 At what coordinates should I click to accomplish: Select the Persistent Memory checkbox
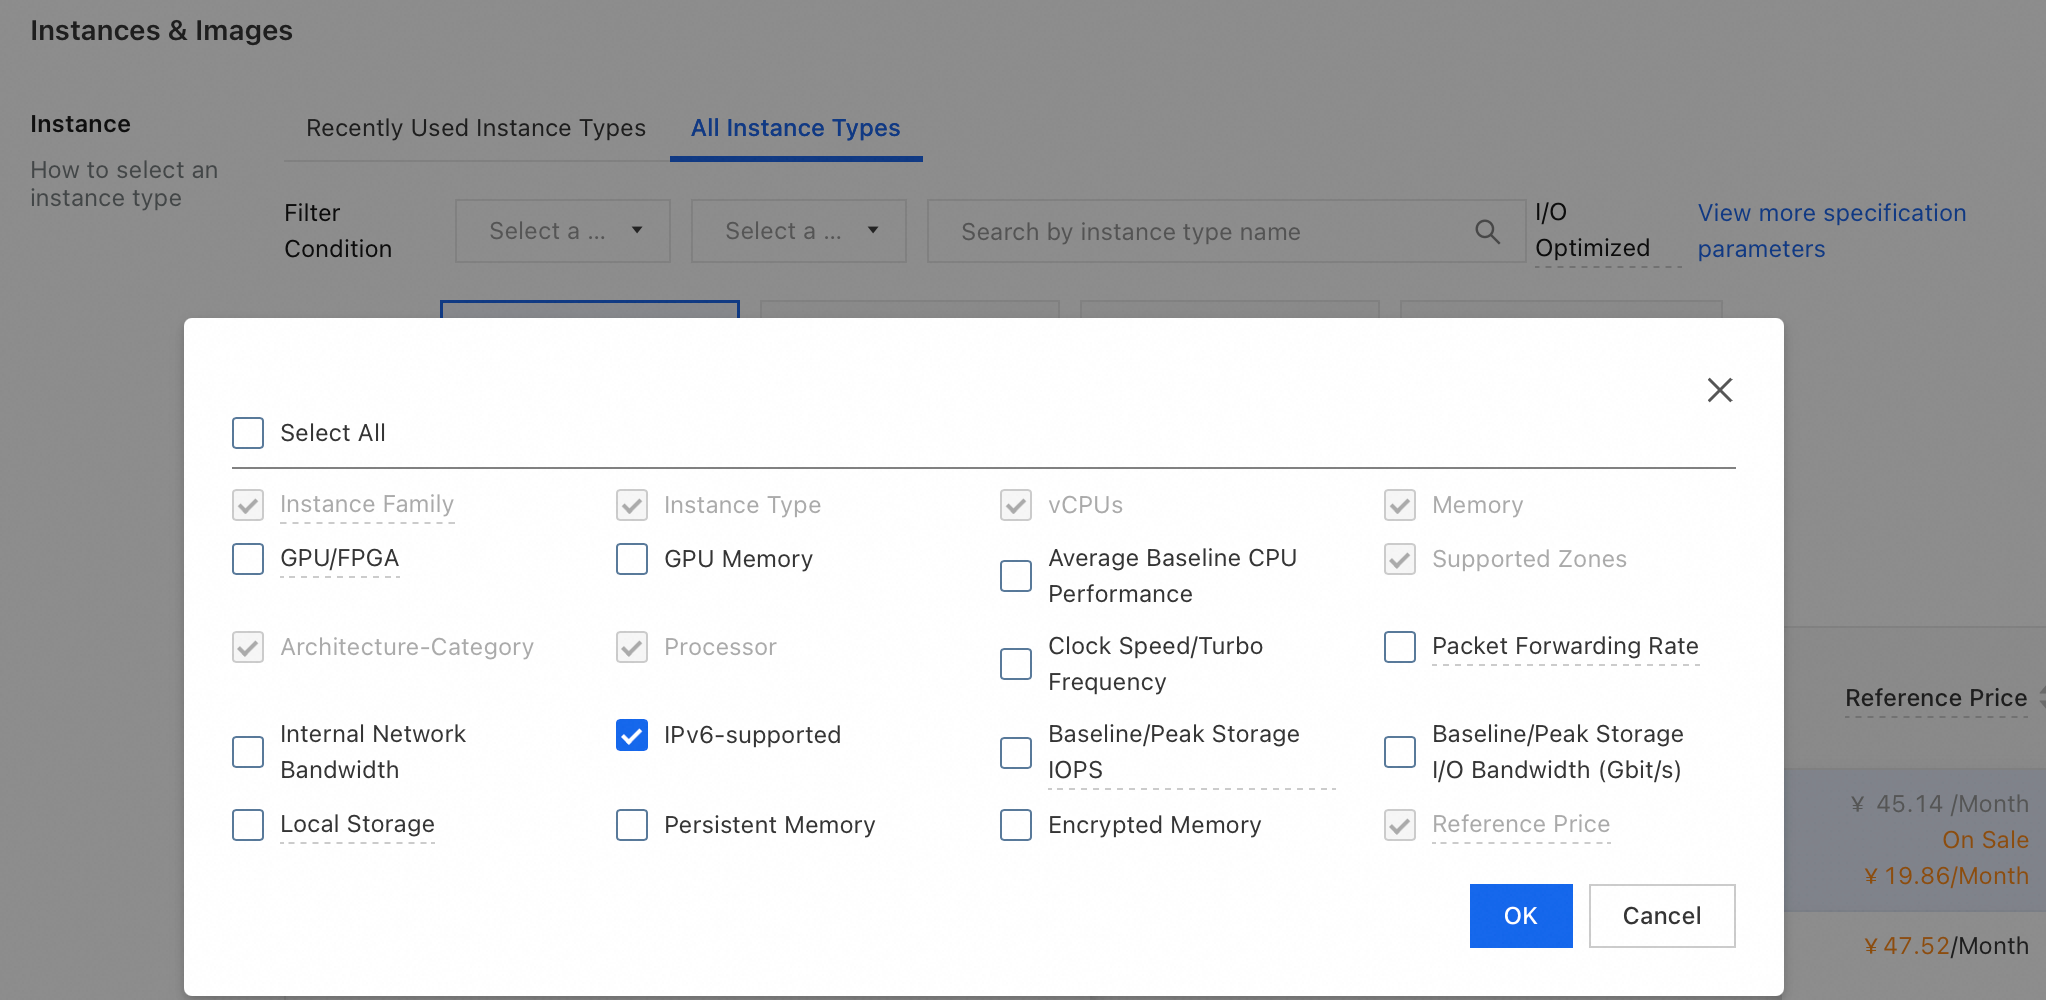coord(632,825)
